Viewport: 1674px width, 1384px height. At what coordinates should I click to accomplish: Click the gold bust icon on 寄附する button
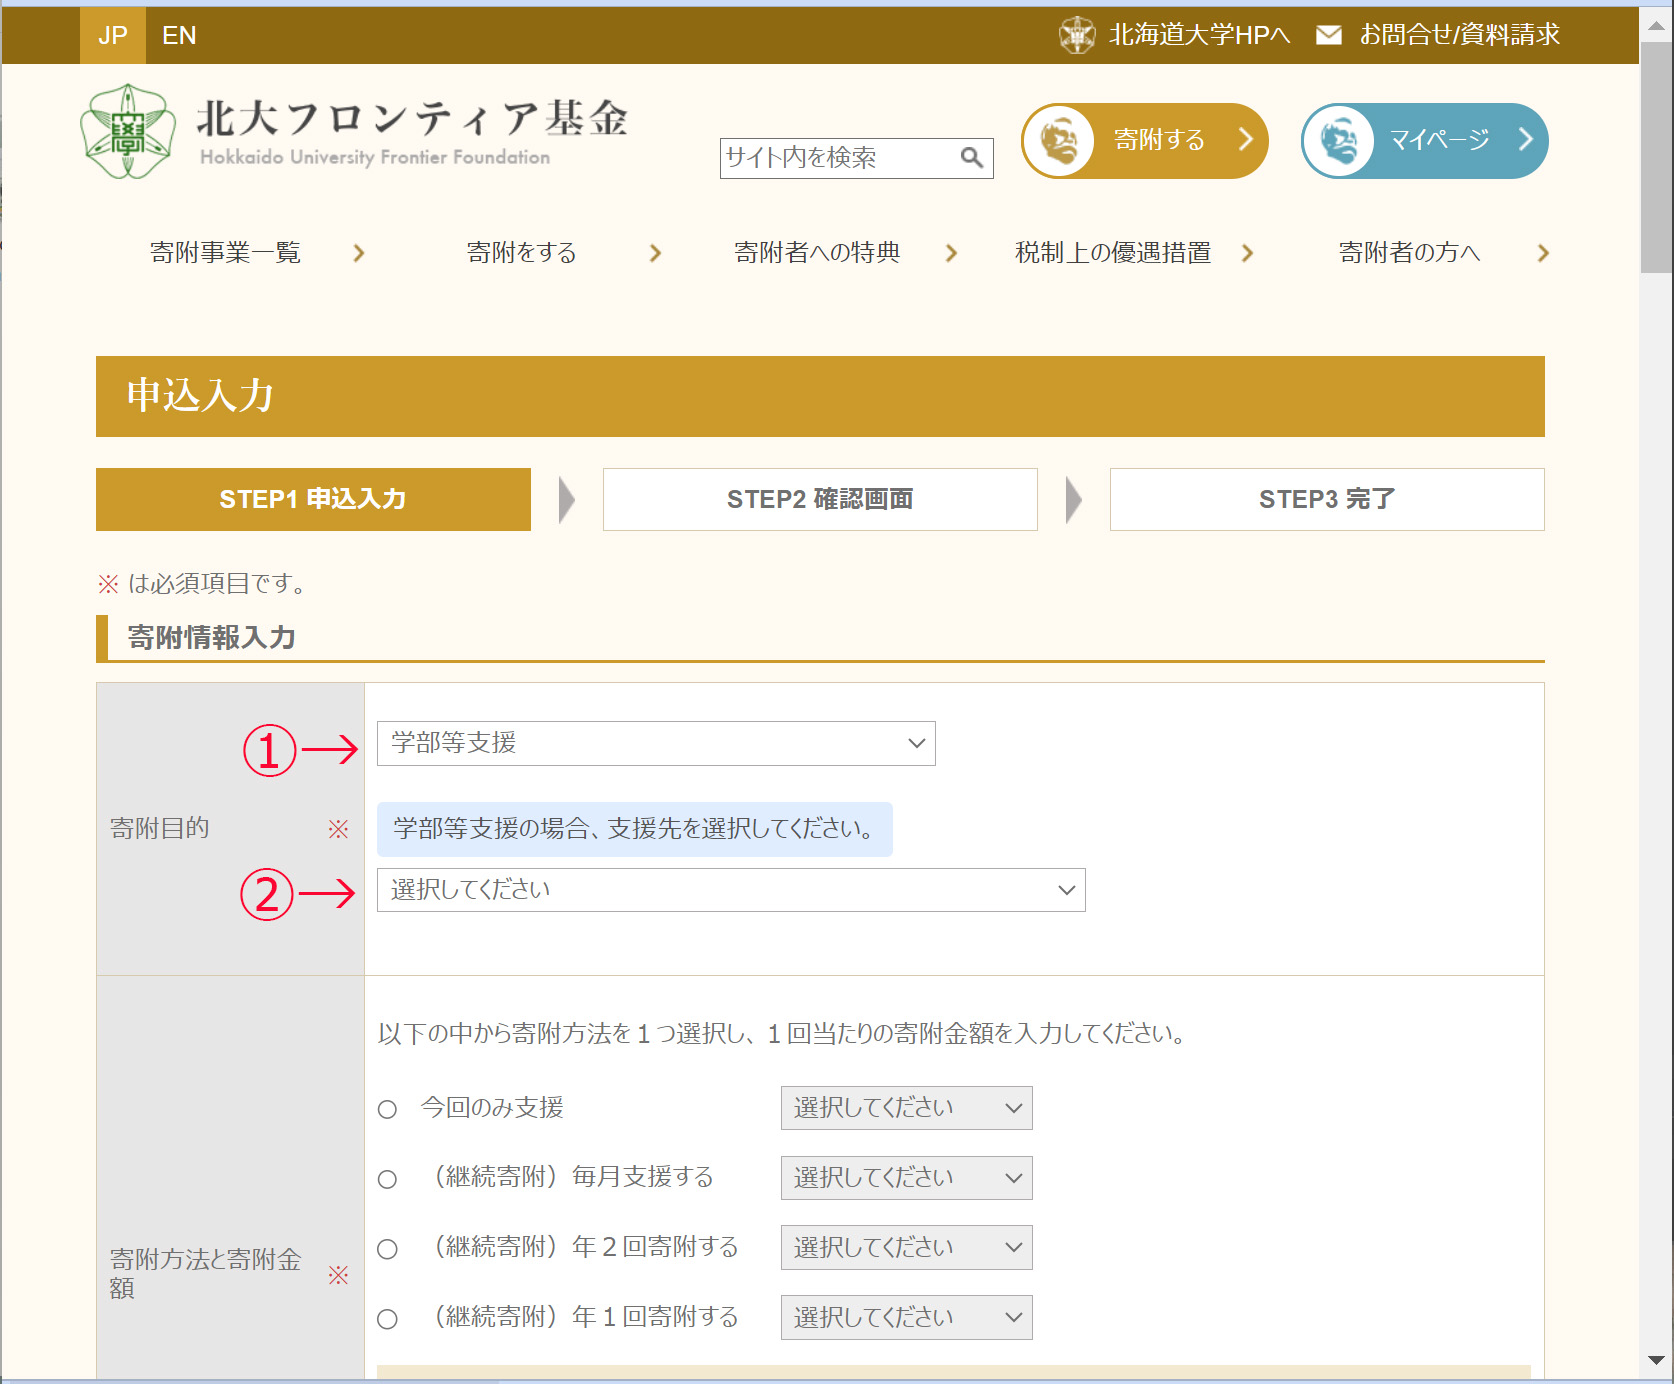tap(1060, 141)
